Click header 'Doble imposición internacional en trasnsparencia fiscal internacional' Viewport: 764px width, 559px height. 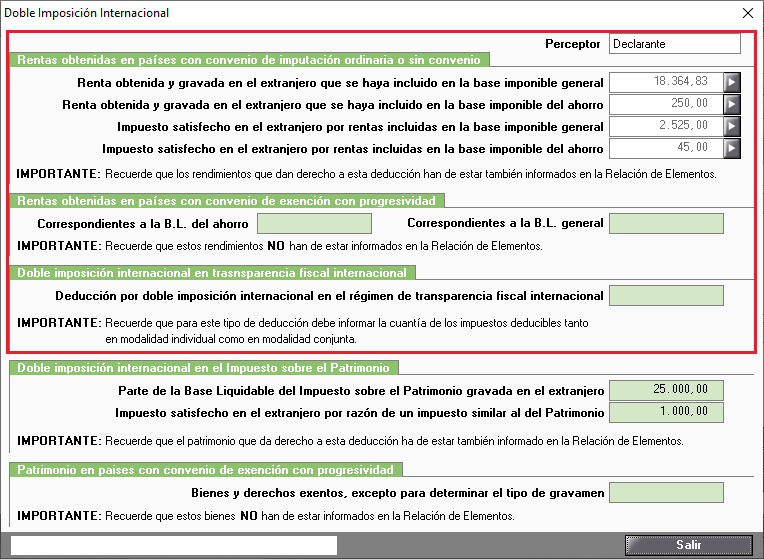click(x=212, y=273)
